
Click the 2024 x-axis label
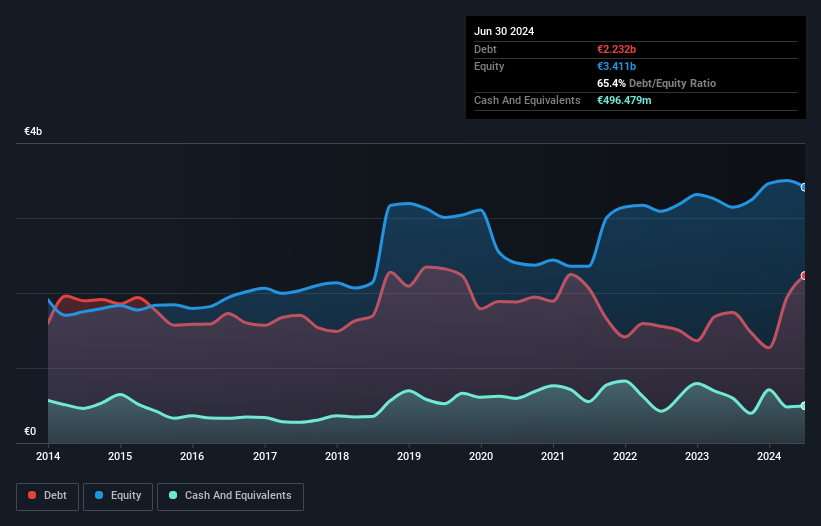pyautogui.click(x=770, y=456)
